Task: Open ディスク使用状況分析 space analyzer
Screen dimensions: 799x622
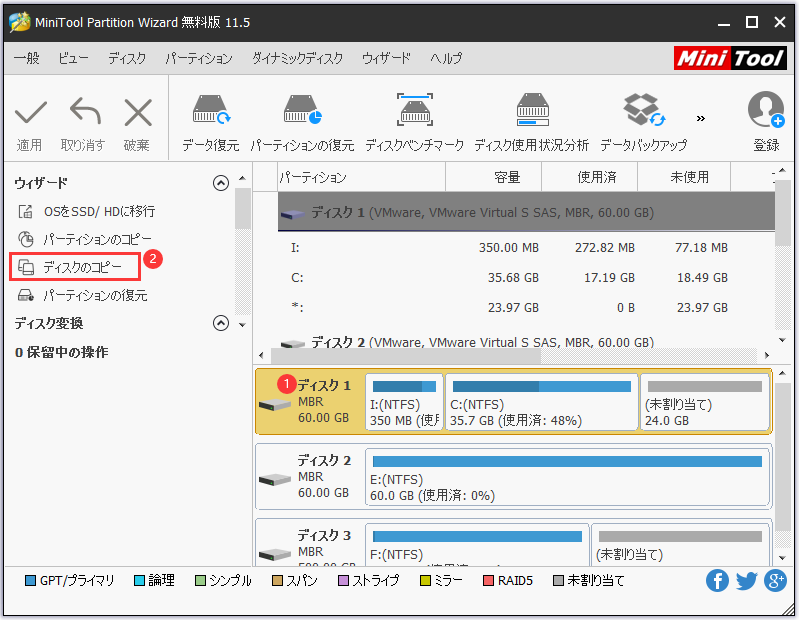Action: 531,123
